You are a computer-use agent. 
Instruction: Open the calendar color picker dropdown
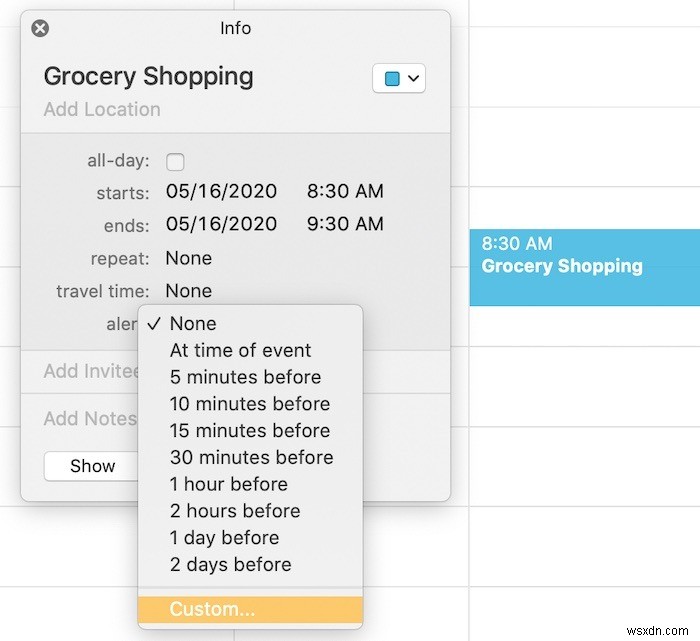pyautogui.click(x=399, y=78)
